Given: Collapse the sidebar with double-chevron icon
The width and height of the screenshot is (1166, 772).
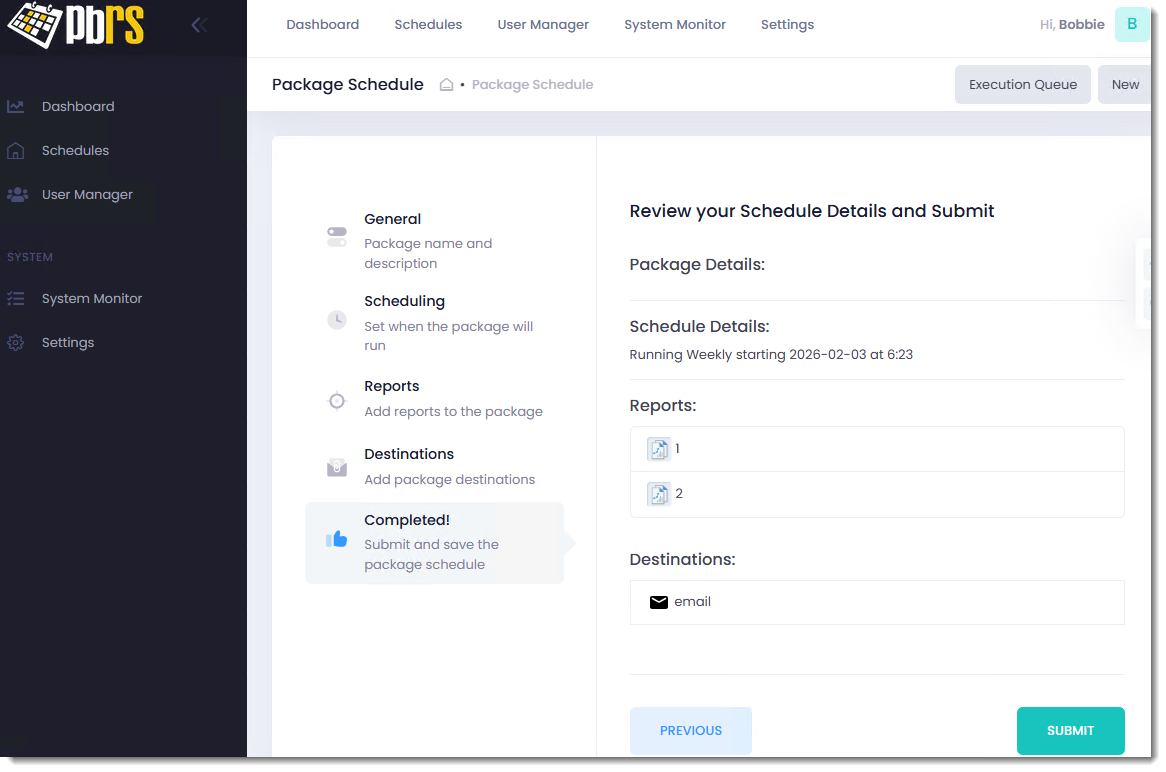Looking at the screenshot, I should point(199,25).
